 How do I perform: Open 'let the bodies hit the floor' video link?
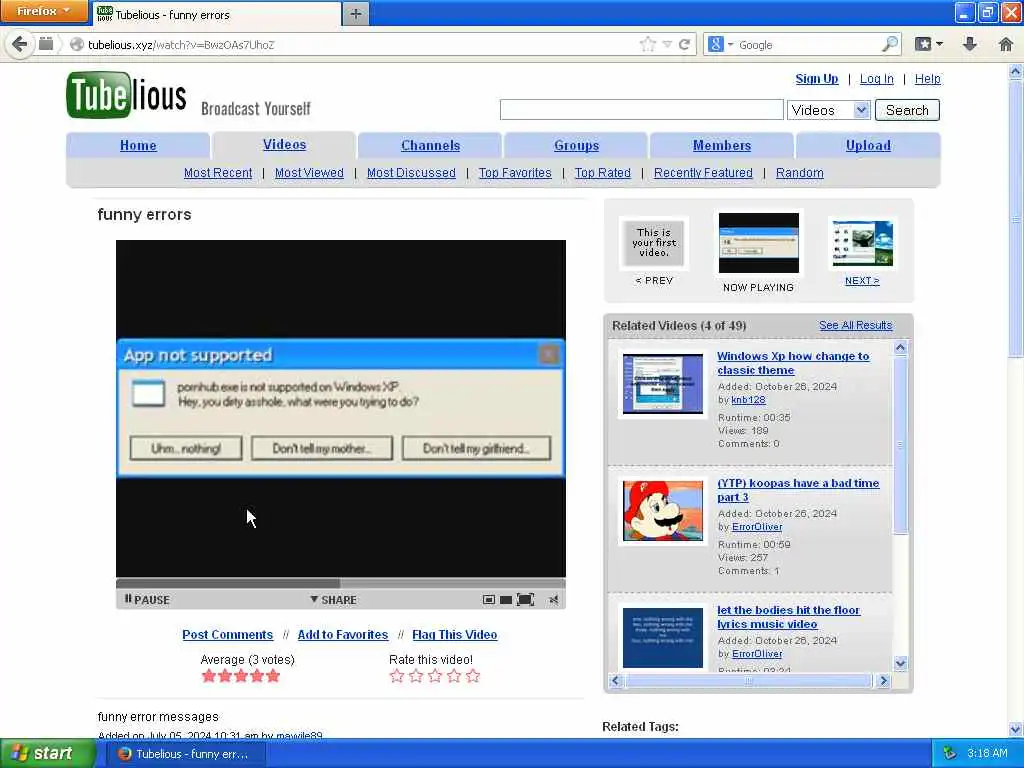click(x=788, y=616)
